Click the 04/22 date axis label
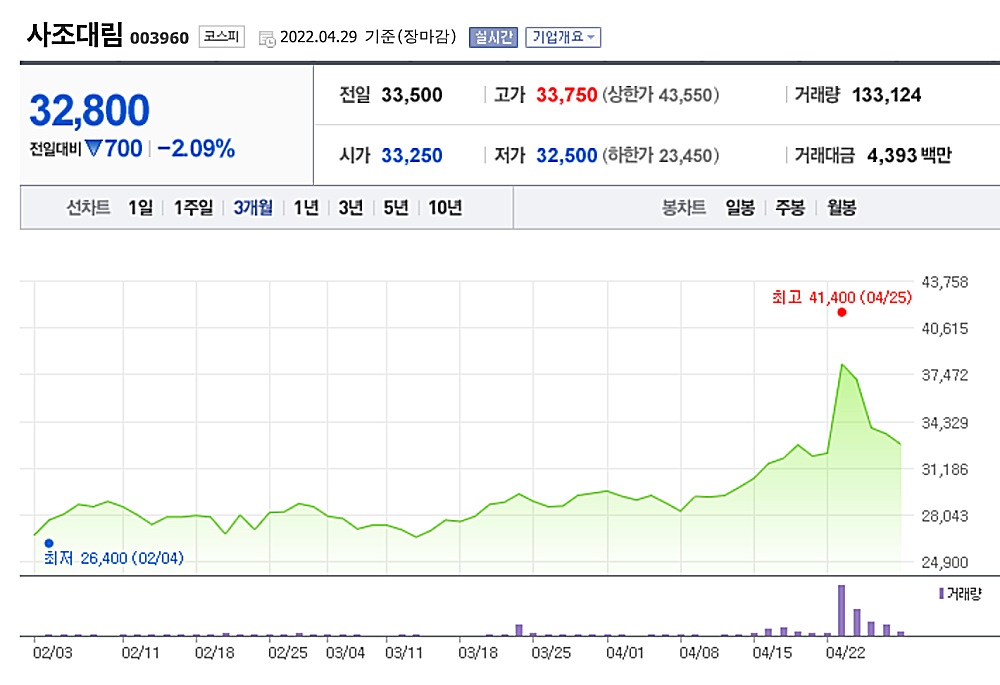Viewport: 1000px width, 685px height. [x=846, y=653]
